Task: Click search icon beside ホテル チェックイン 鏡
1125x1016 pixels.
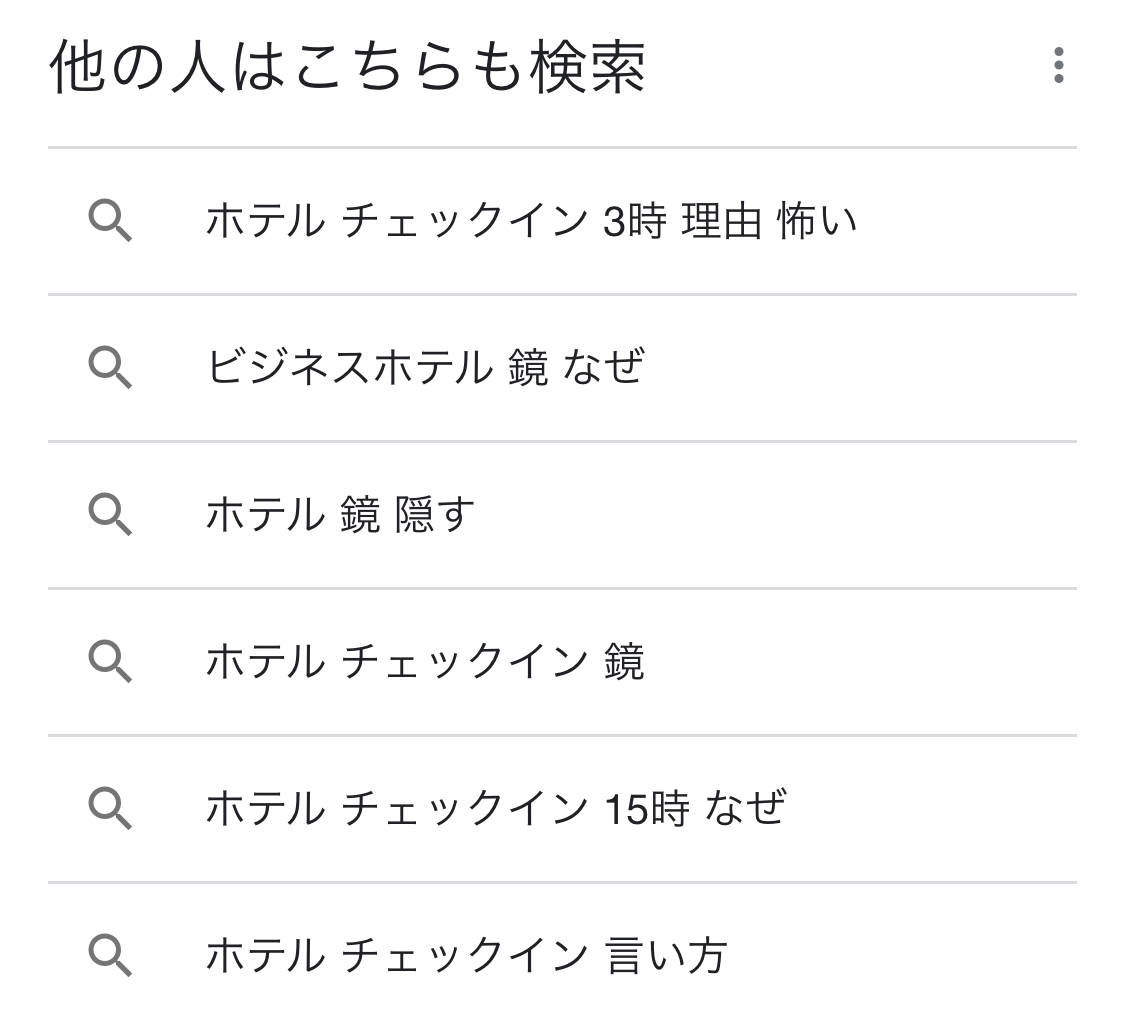Action: (x=110, y=662)
